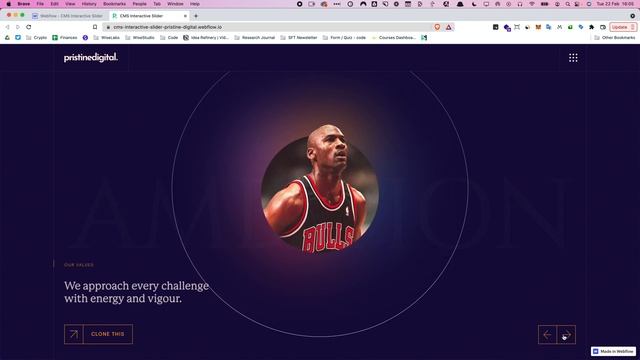Open the Window menu

click(x=175, y=4)
